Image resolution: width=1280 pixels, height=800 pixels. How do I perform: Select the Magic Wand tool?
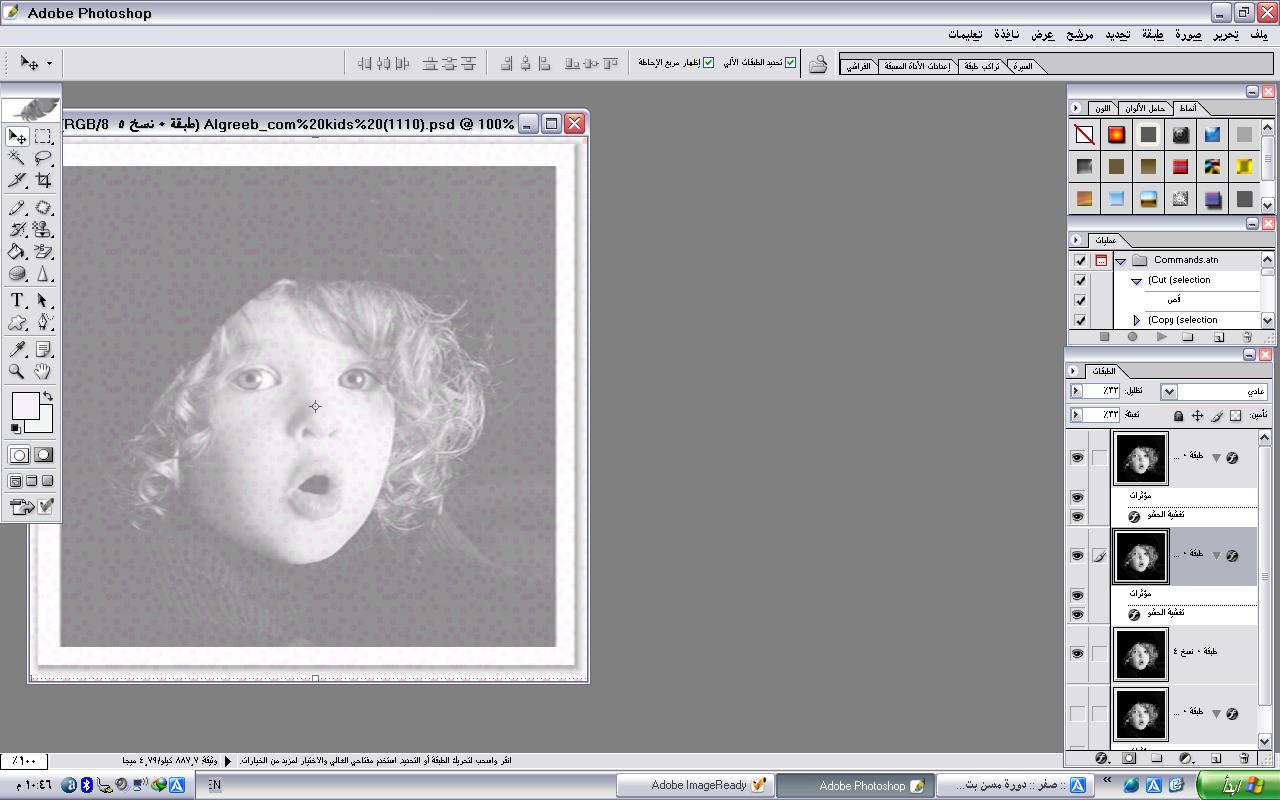(x=17, y=158)
